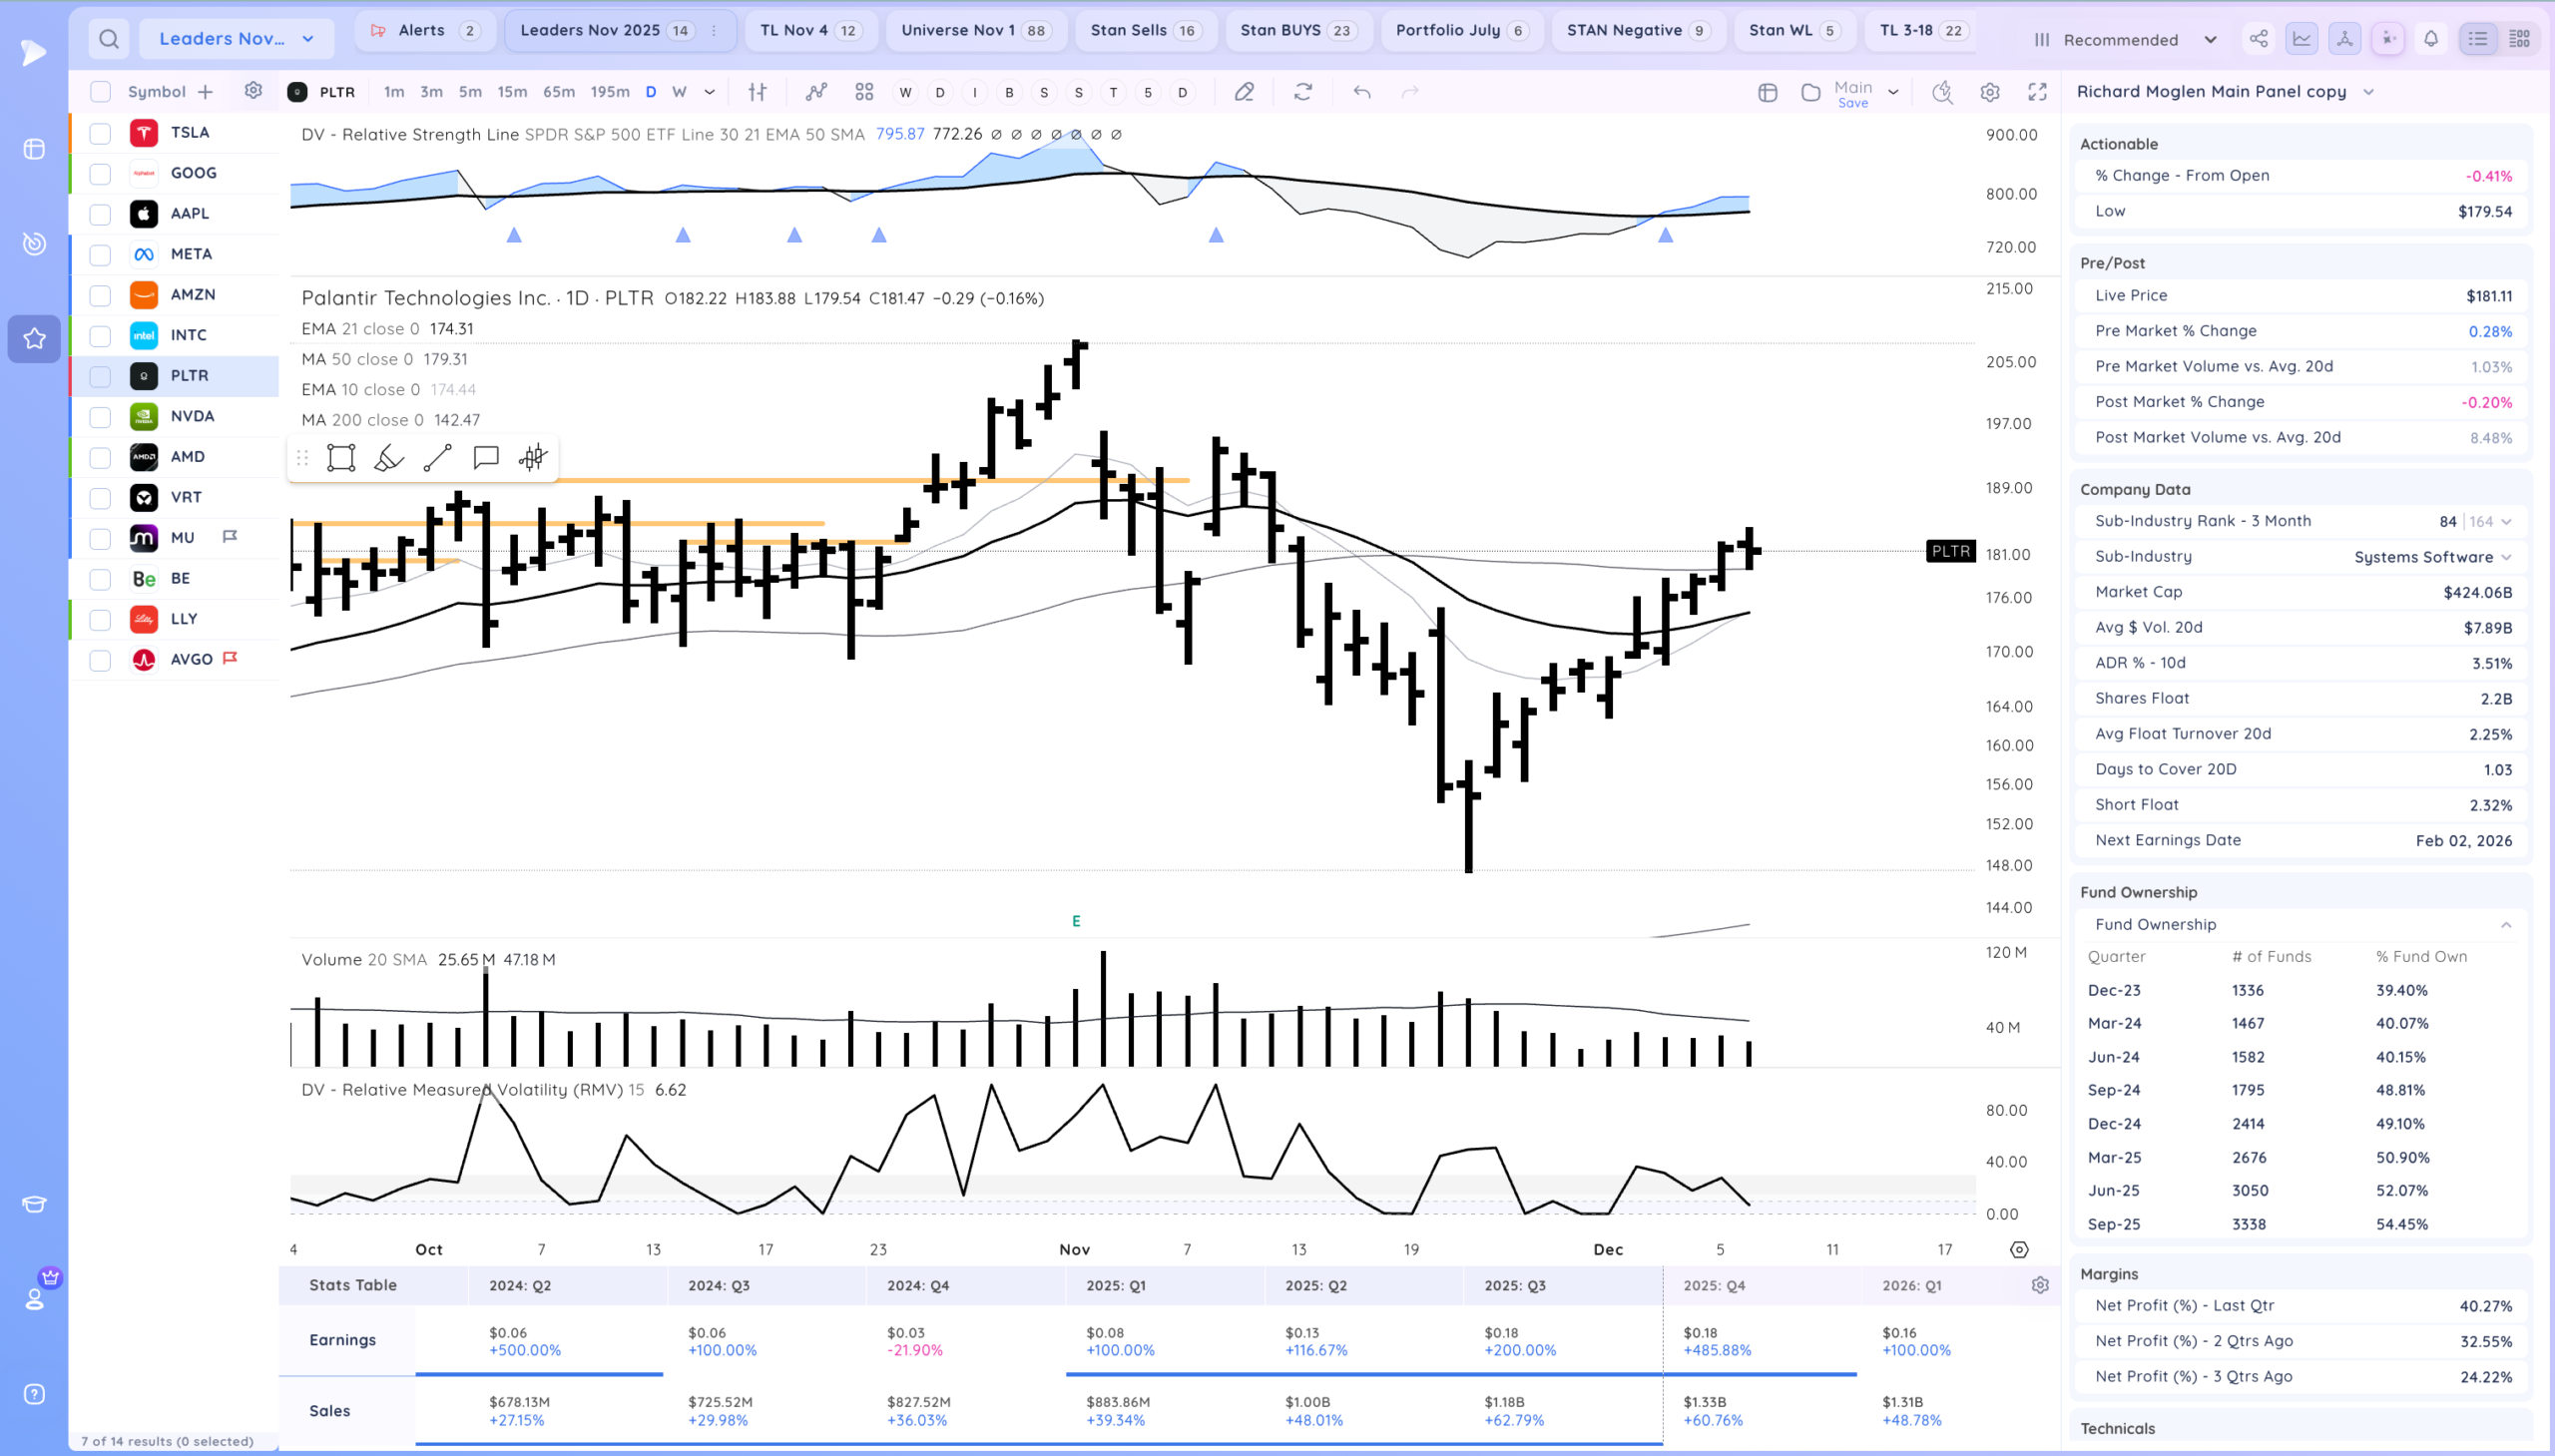Viewport: 2555px width, 1456px height.
Task: Select AMD in the watchlist
Action: [188, 457]
